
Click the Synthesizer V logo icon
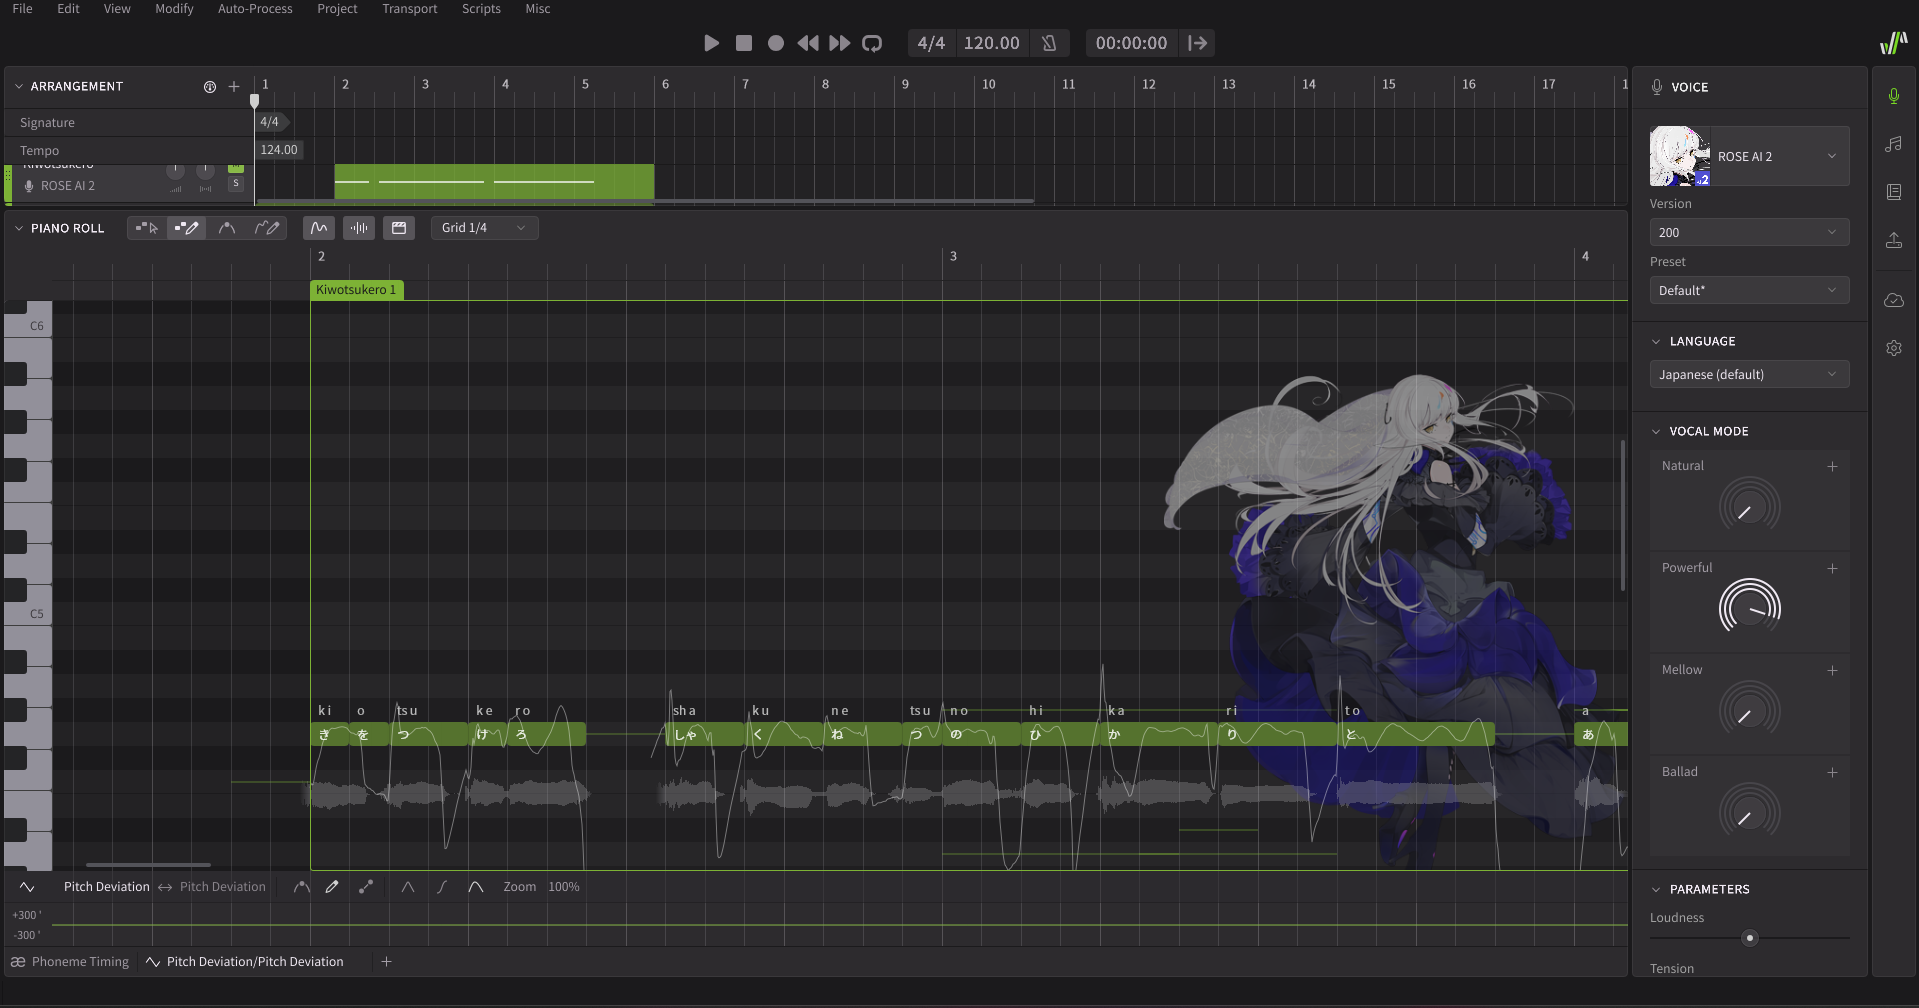tap(1893, 43)
